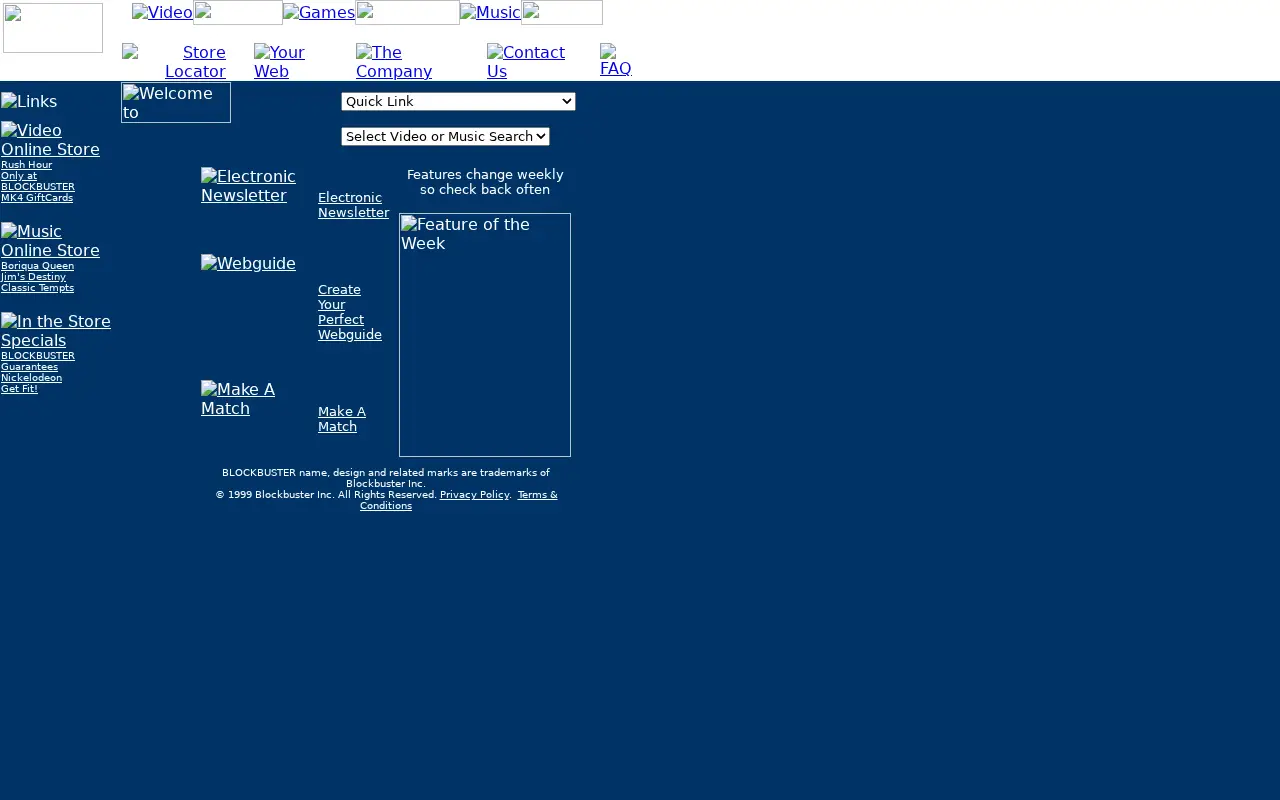Go to Store Locator

(174, 62)
